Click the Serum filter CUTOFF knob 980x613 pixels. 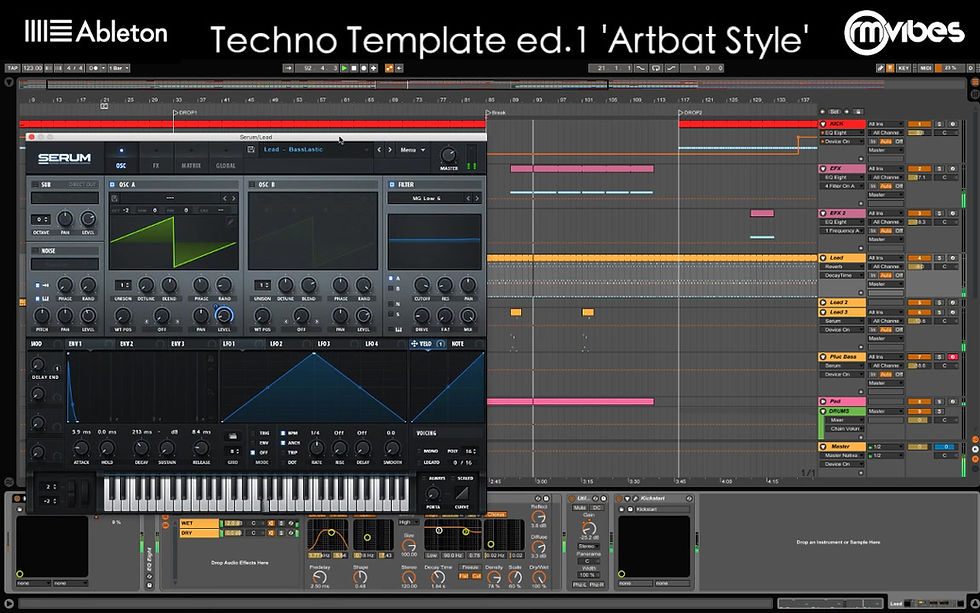(422, 285)
